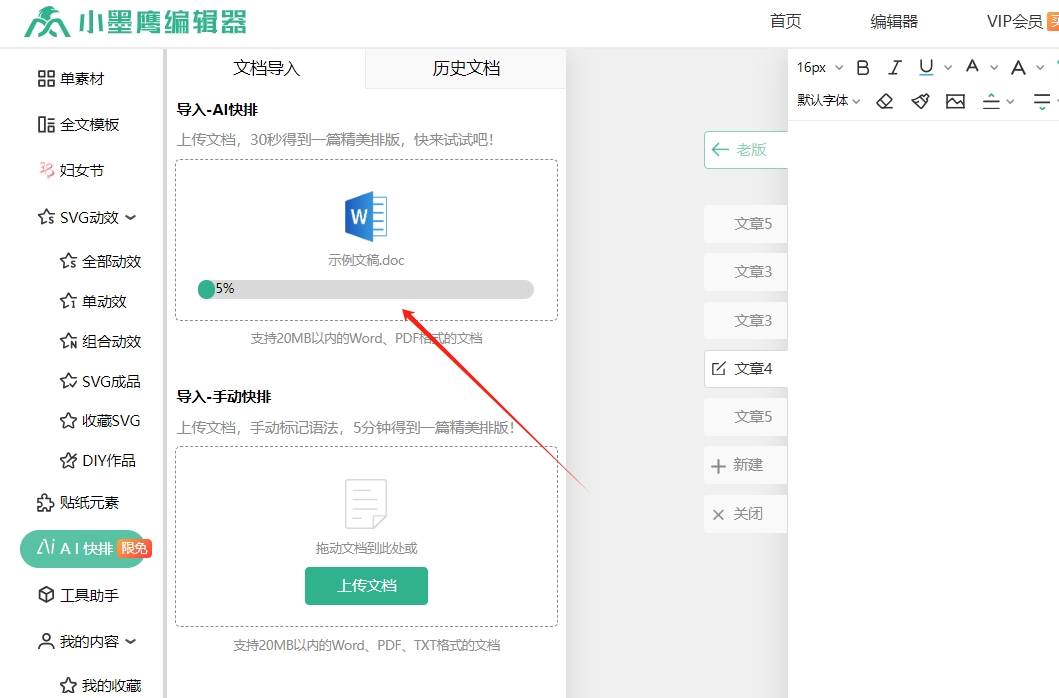Click the green 上传文档 button
The width and height of the screenshot is (1059, 698).
coord(366,586)
